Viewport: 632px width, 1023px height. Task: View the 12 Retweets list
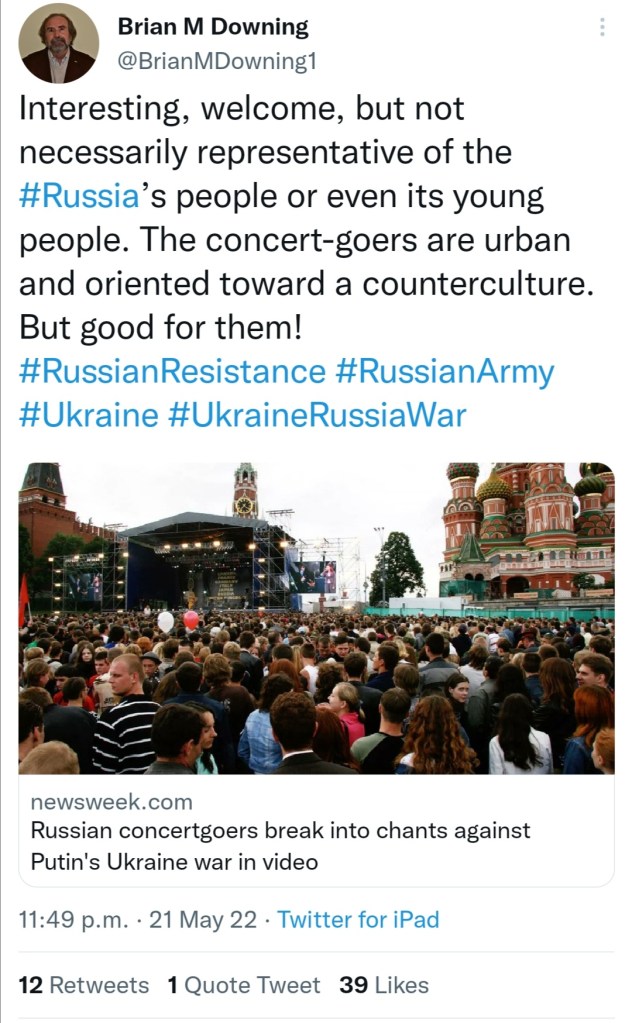pyautogui.click(x=84, y=985)
